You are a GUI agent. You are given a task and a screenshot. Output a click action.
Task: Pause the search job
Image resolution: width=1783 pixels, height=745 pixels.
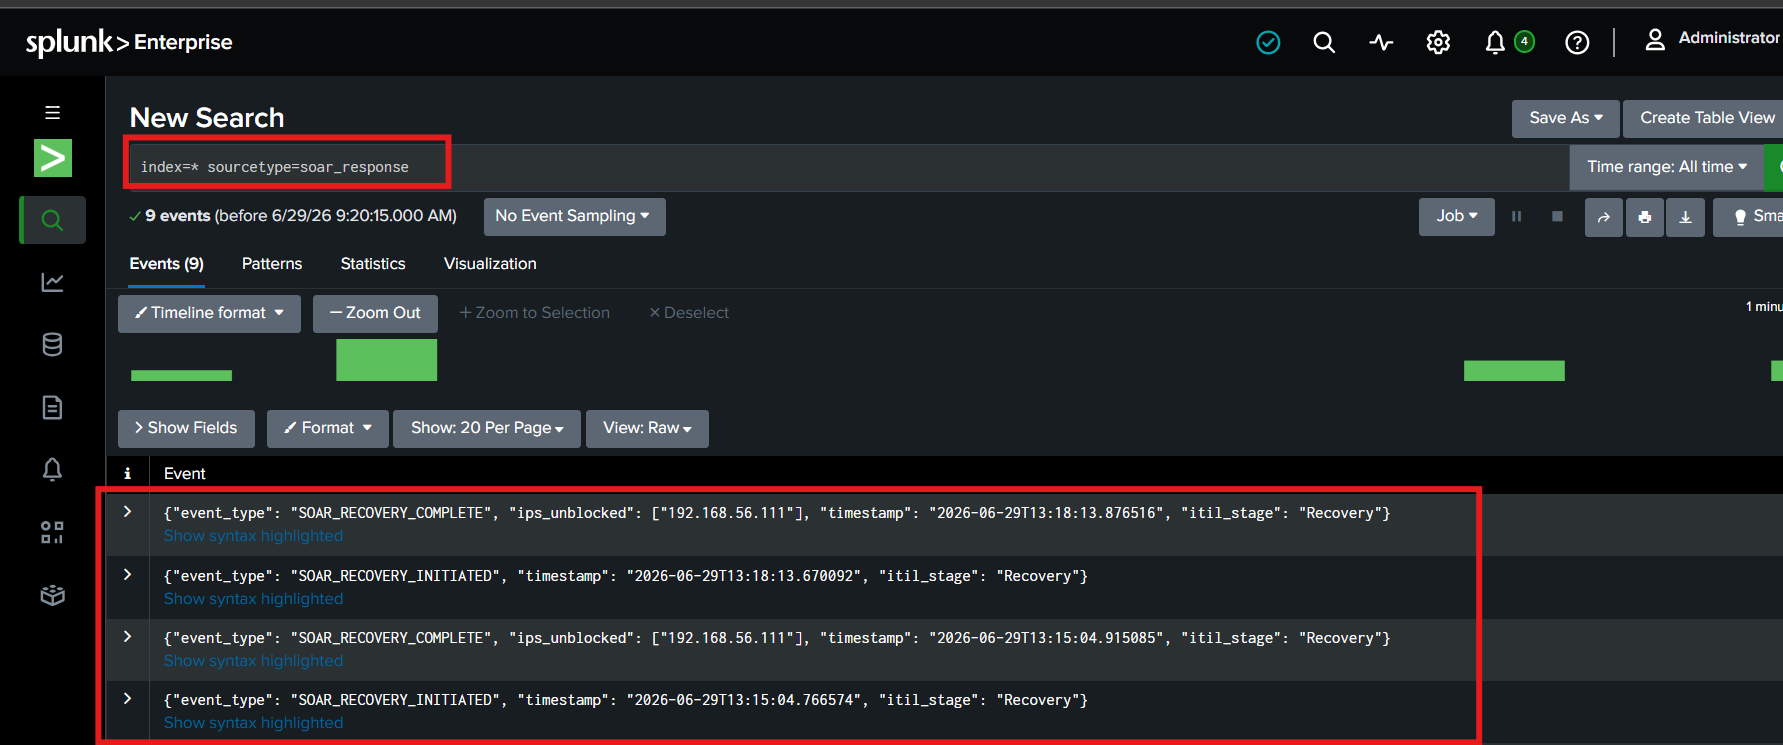(1516, 216)
